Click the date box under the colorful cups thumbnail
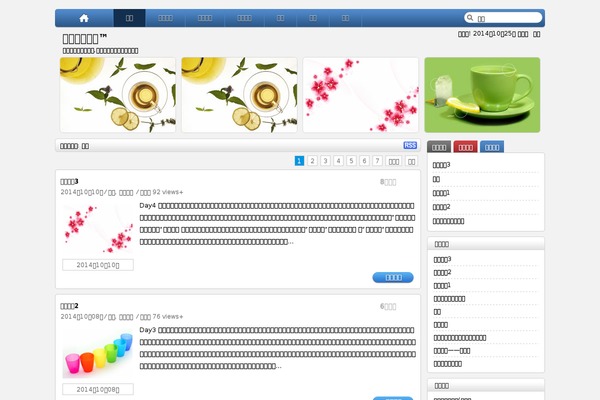The width and height of the screenshot is (600, 400). tap(98, 389)
